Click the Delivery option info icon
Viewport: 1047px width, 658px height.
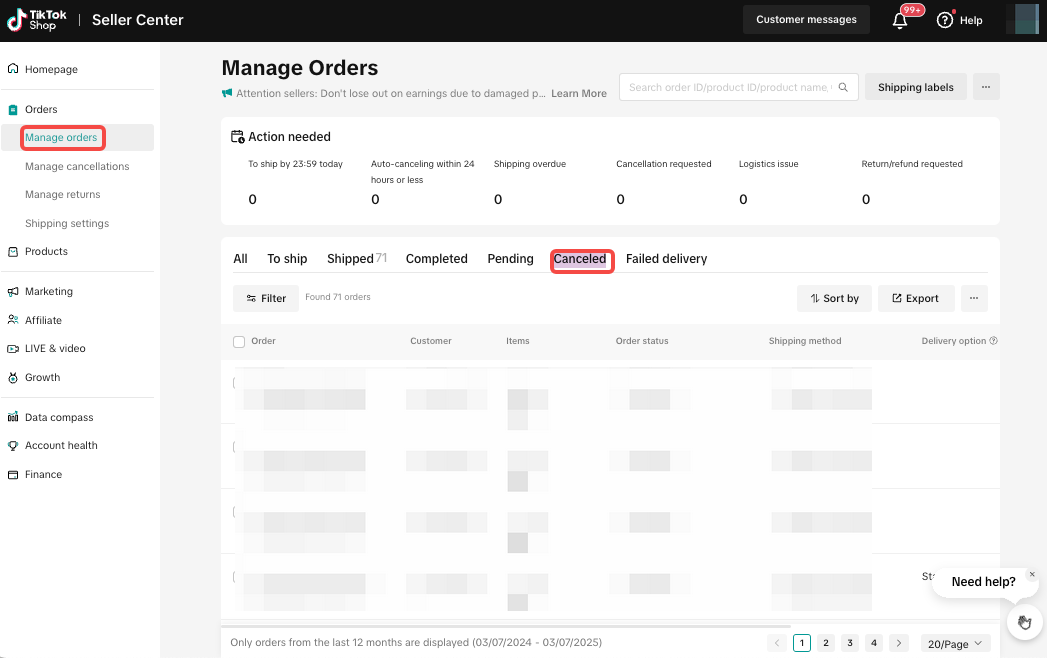tap(993, 341)
